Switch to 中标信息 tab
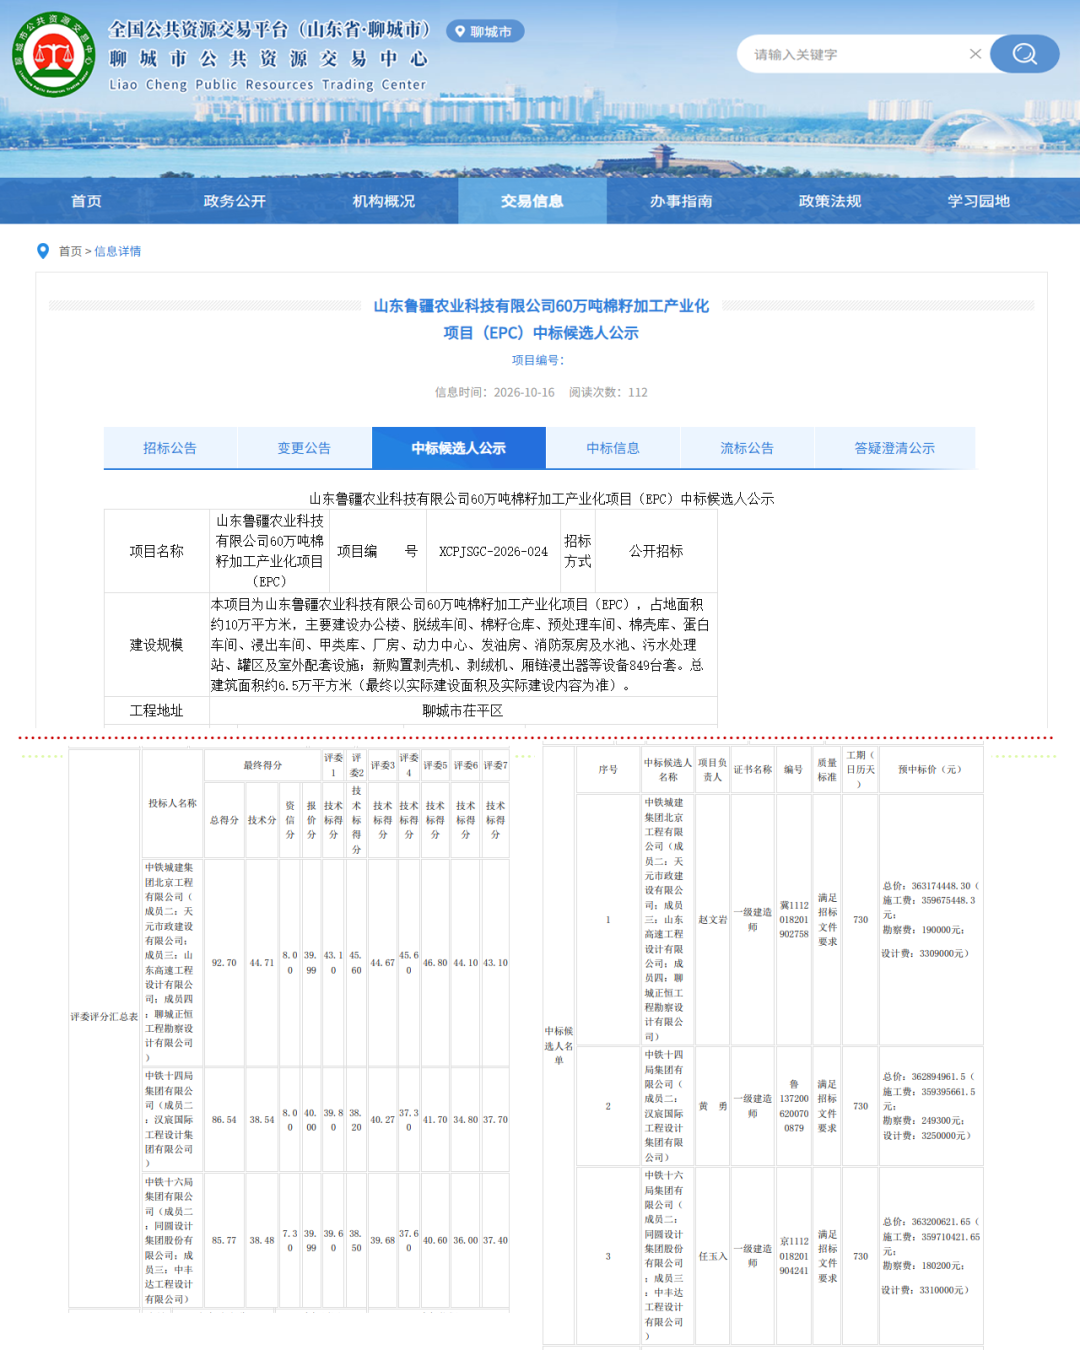The height and width of the screenshot is (1350, 1080). 613,448
